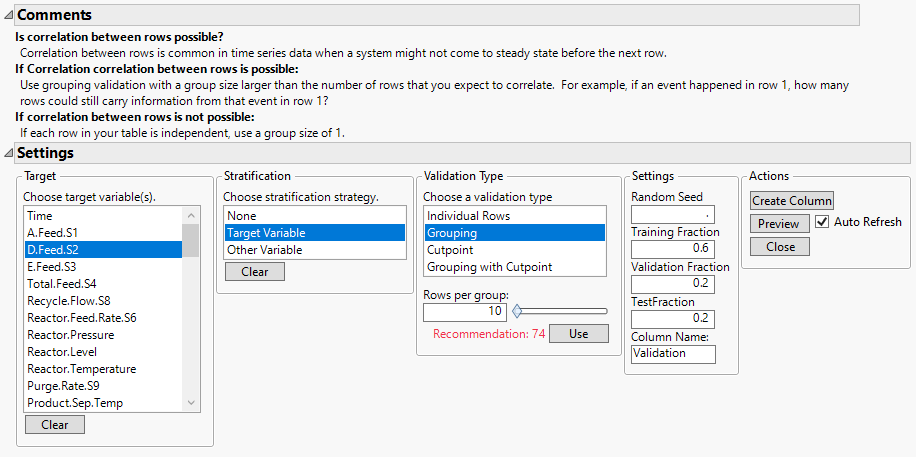Adjust the Rows per group slider
The height and width of the screenshot is (457, 916).
pos(517,311)
